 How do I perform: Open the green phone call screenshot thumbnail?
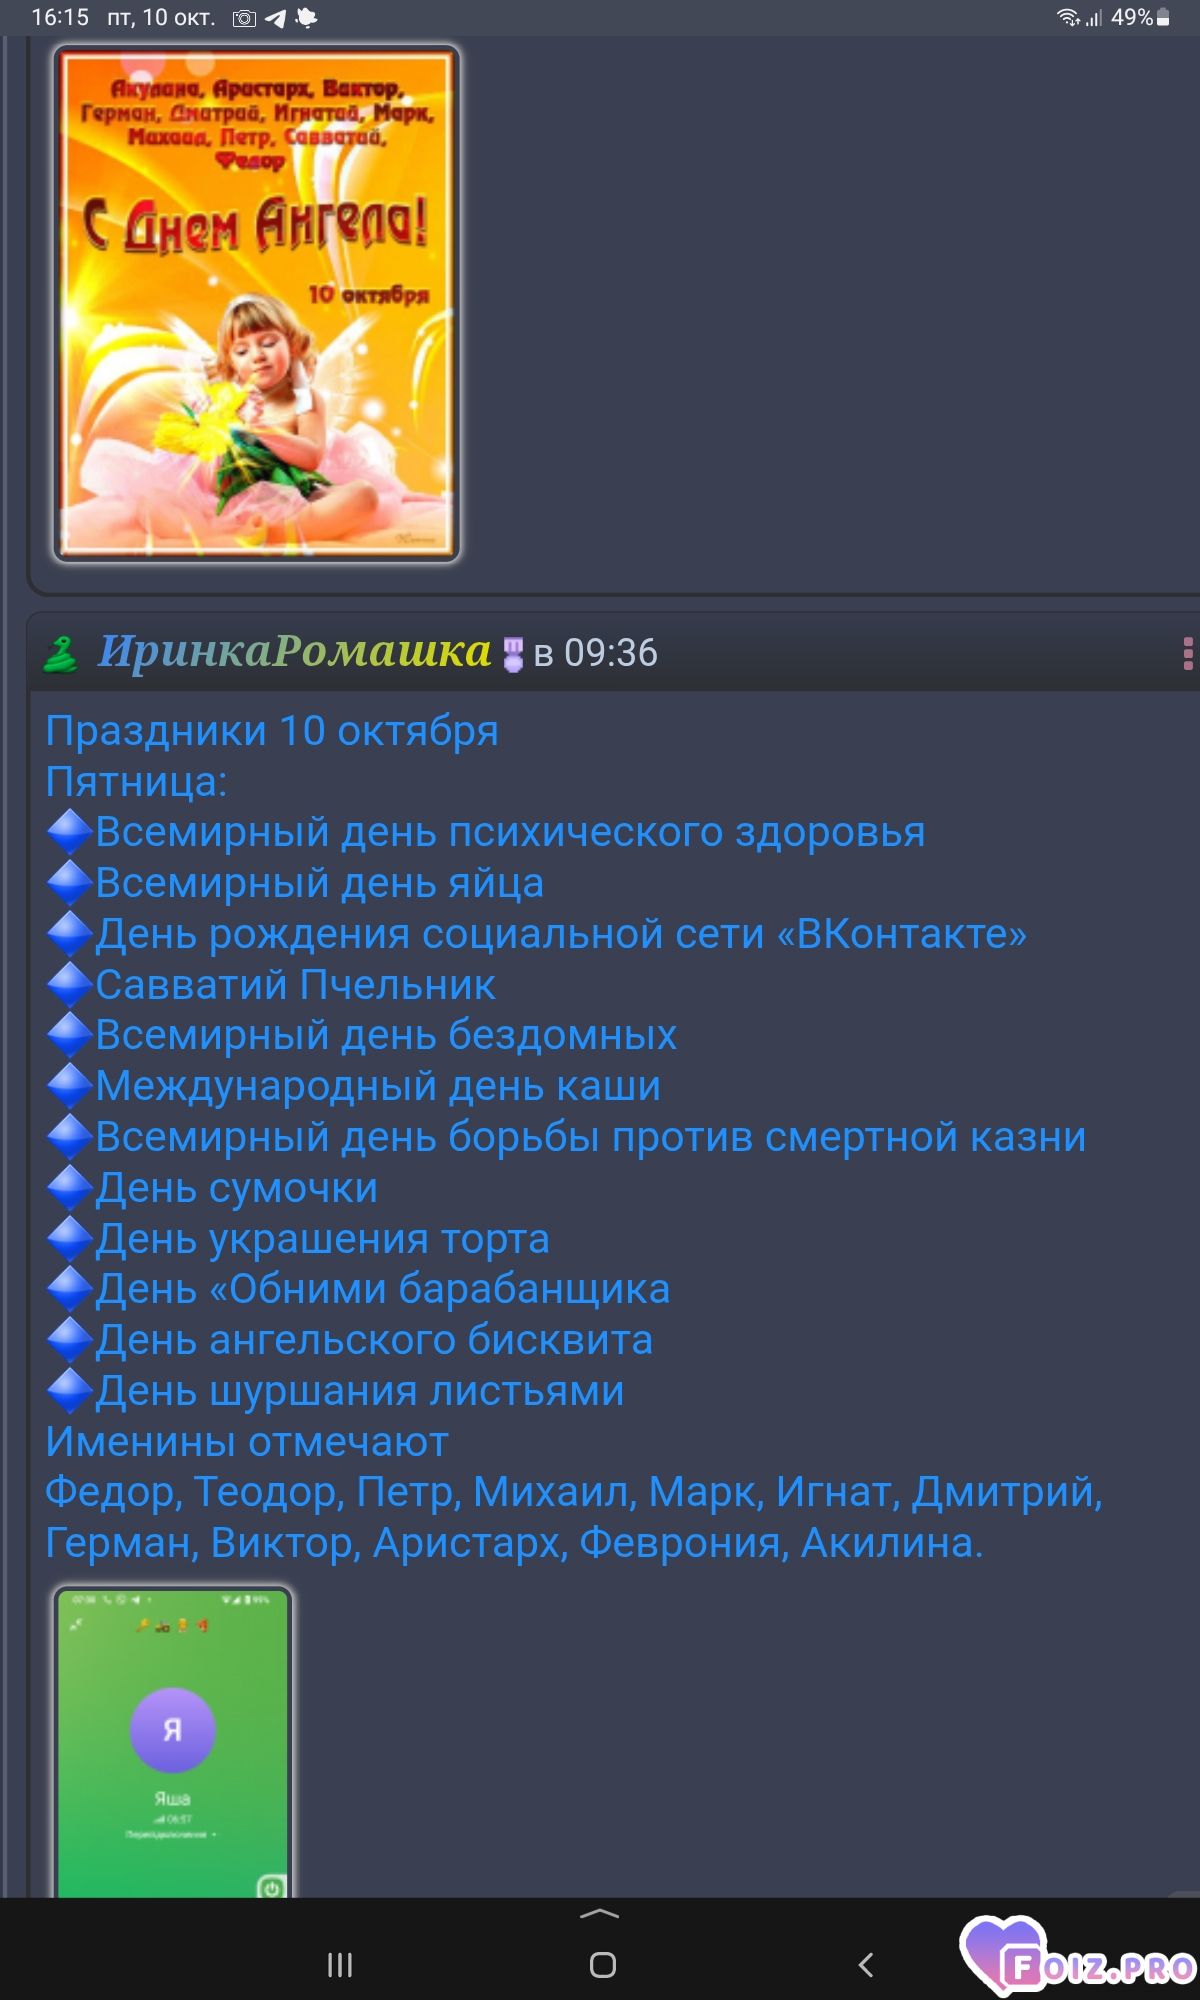tap(173, 1741)
